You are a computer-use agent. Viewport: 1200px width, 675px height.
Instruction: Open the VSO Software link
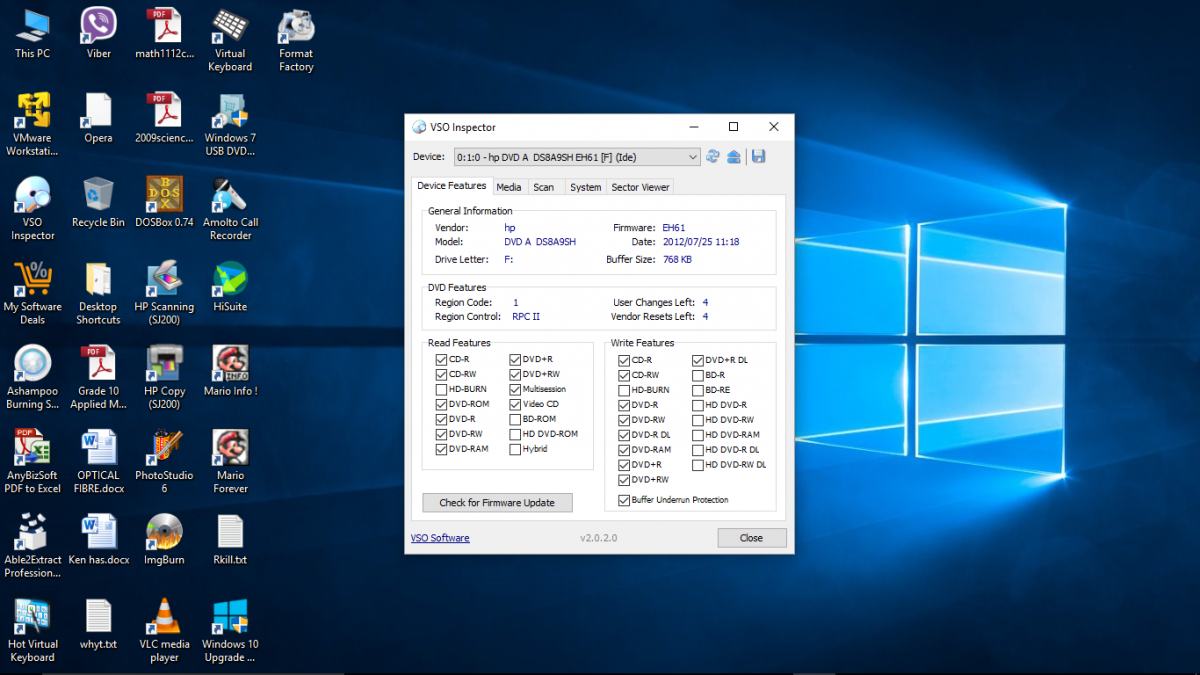(x=440, y=538)
